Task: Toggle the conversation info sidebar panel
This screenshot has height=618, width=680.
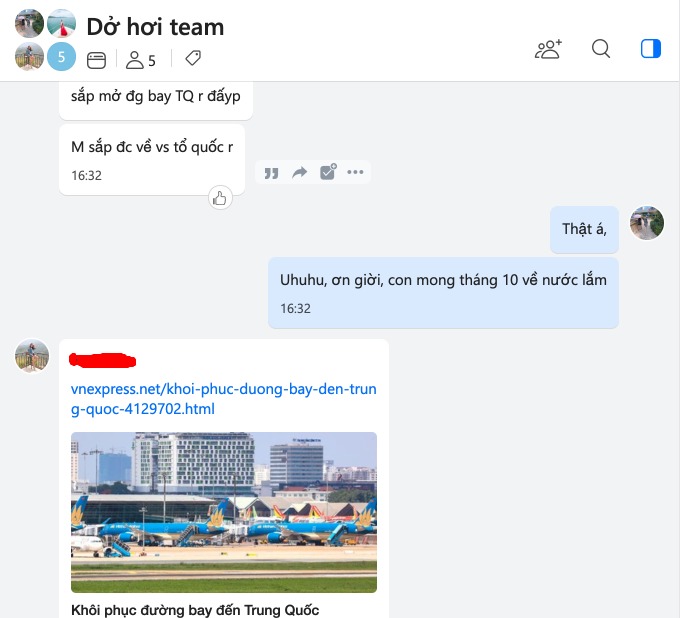Action: (x=651, y=49)
